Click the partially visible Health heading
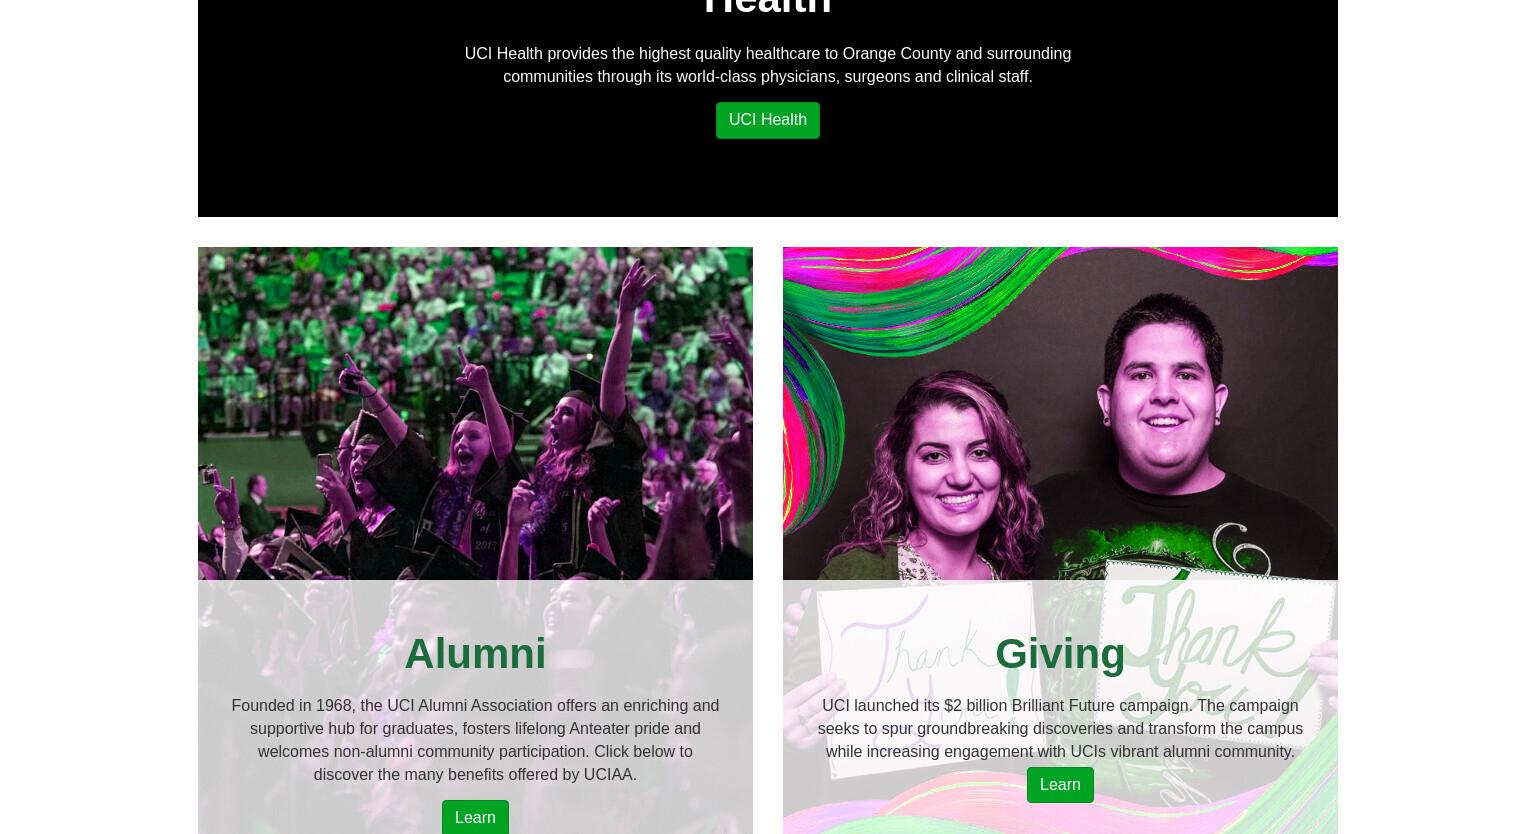1536x834 pixels. click(767, 8)
